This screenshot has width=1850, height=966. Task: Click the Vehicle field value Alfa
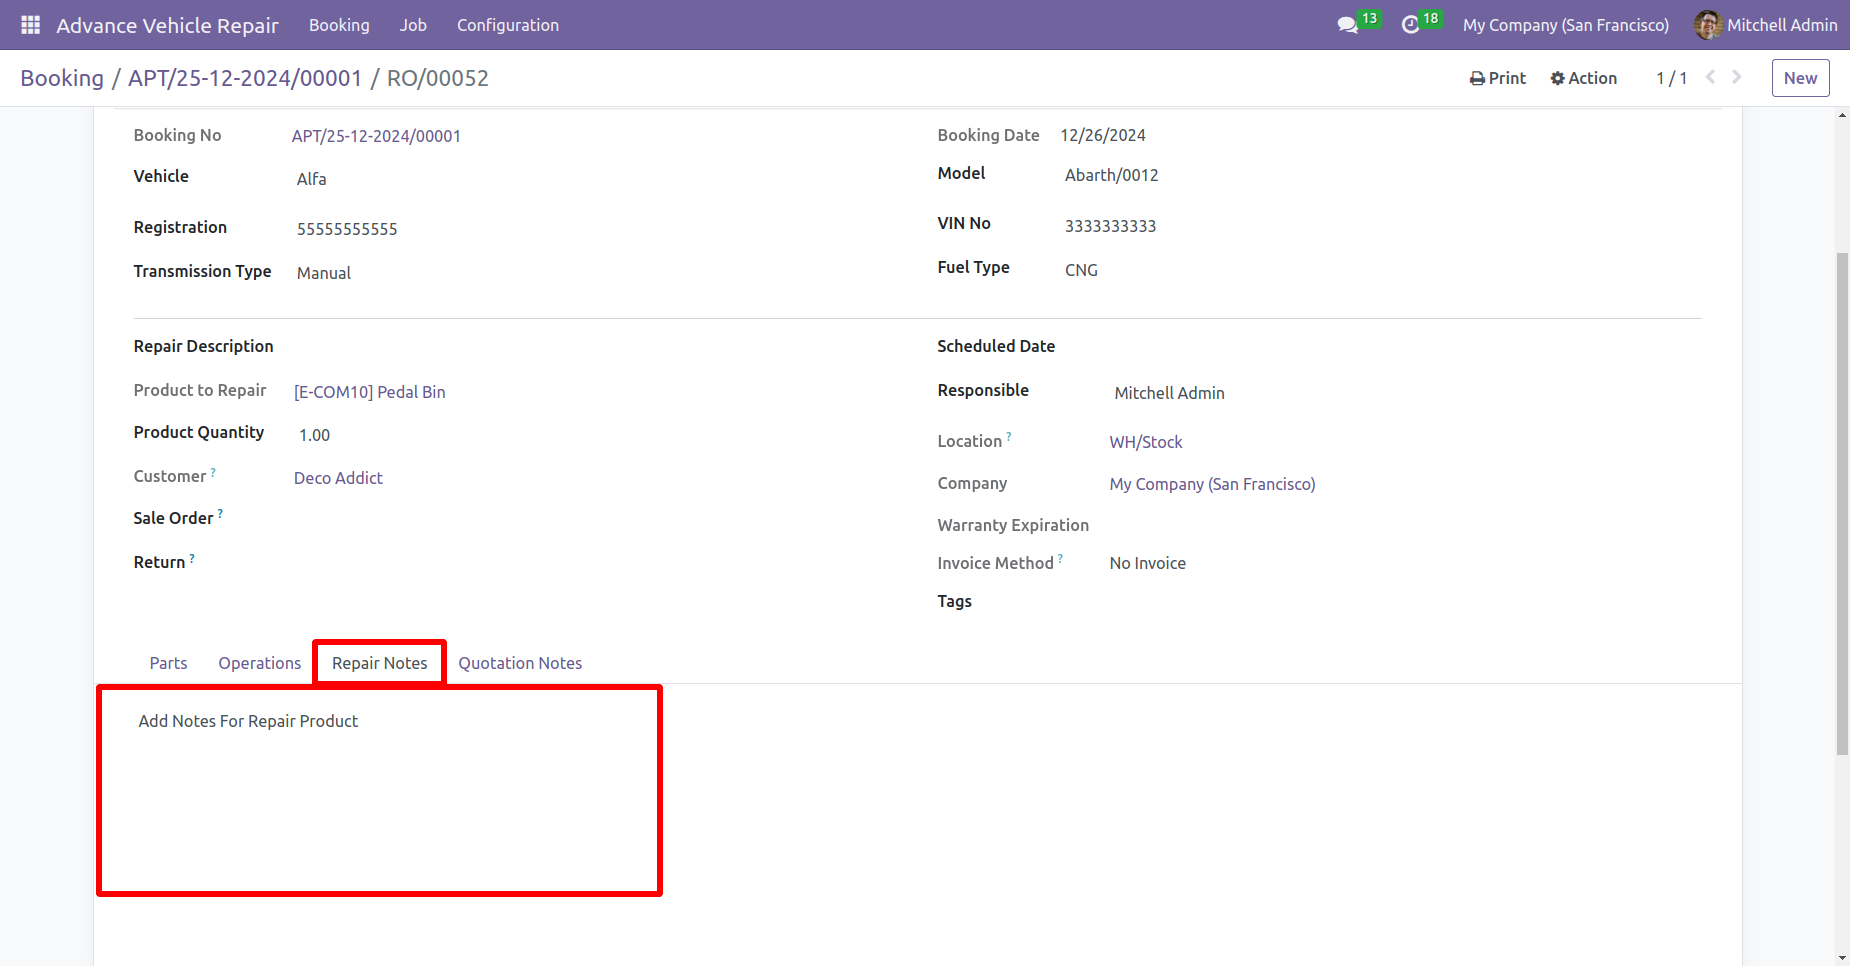(x=311, y=179)
